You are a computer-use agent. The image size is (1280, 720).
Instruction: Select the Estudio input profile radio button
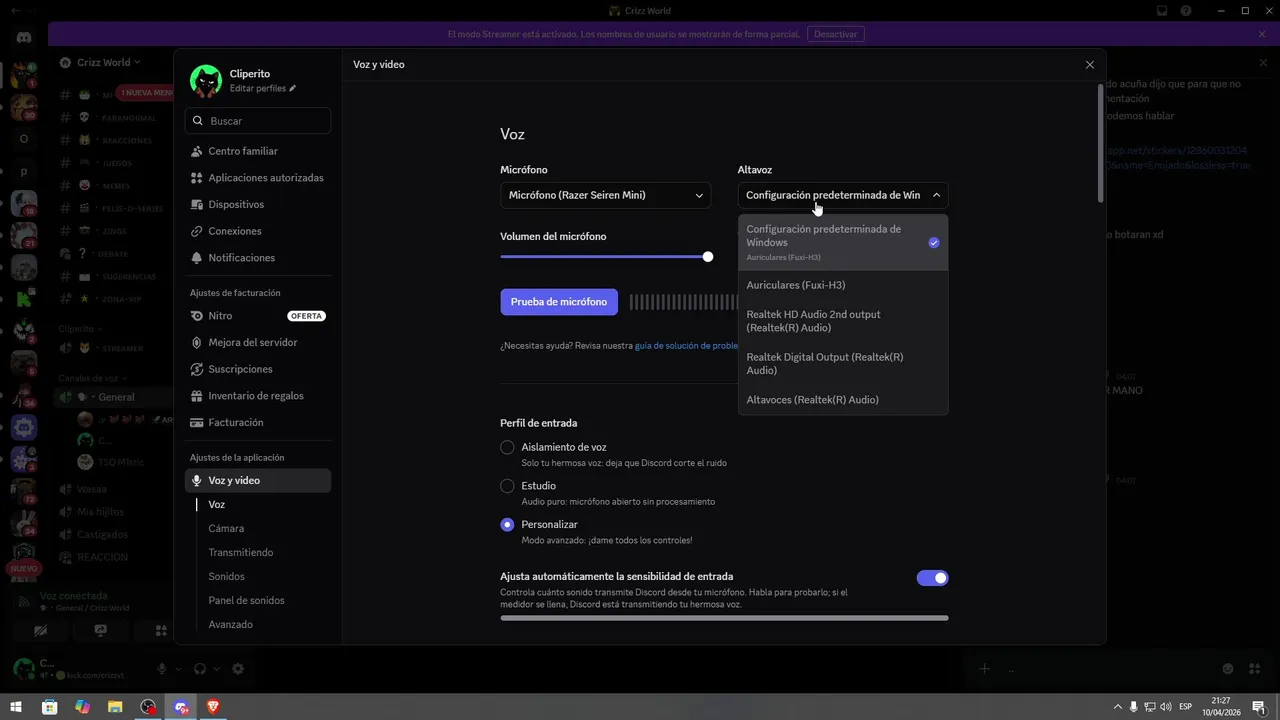click(x=507, y=486)
